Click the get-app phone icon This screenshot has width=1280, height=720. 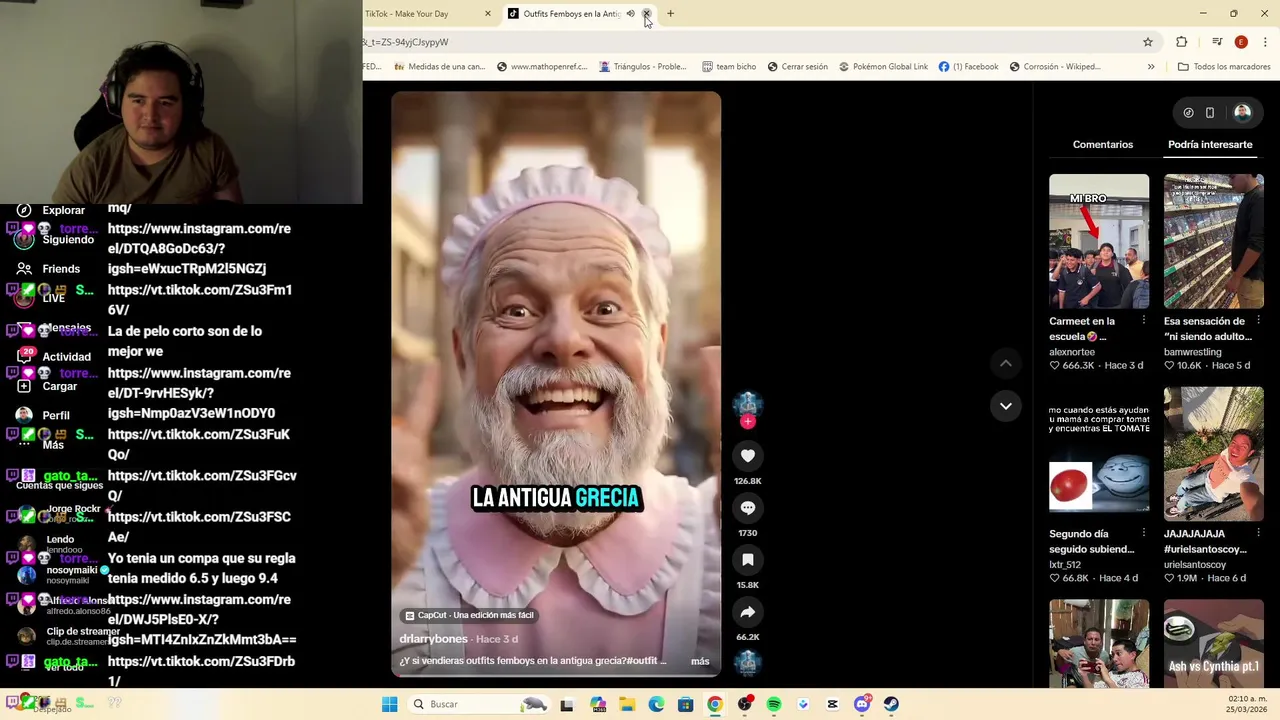click(x=1209, y=113)
